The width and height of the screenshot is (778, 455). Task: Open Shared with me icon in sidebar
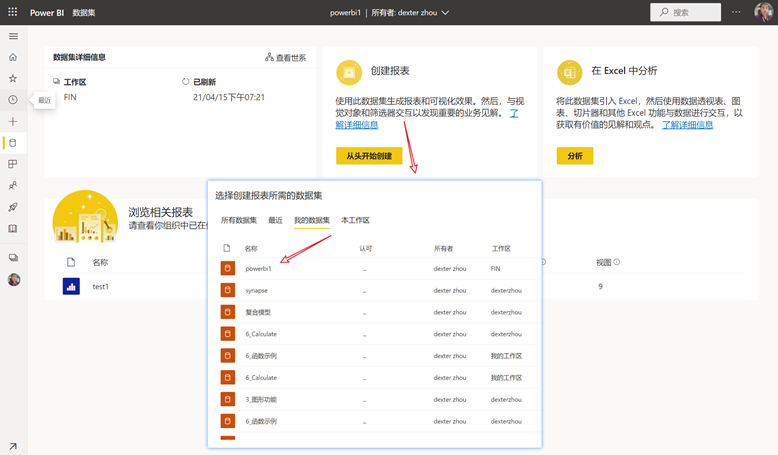(x=13, y=186)
